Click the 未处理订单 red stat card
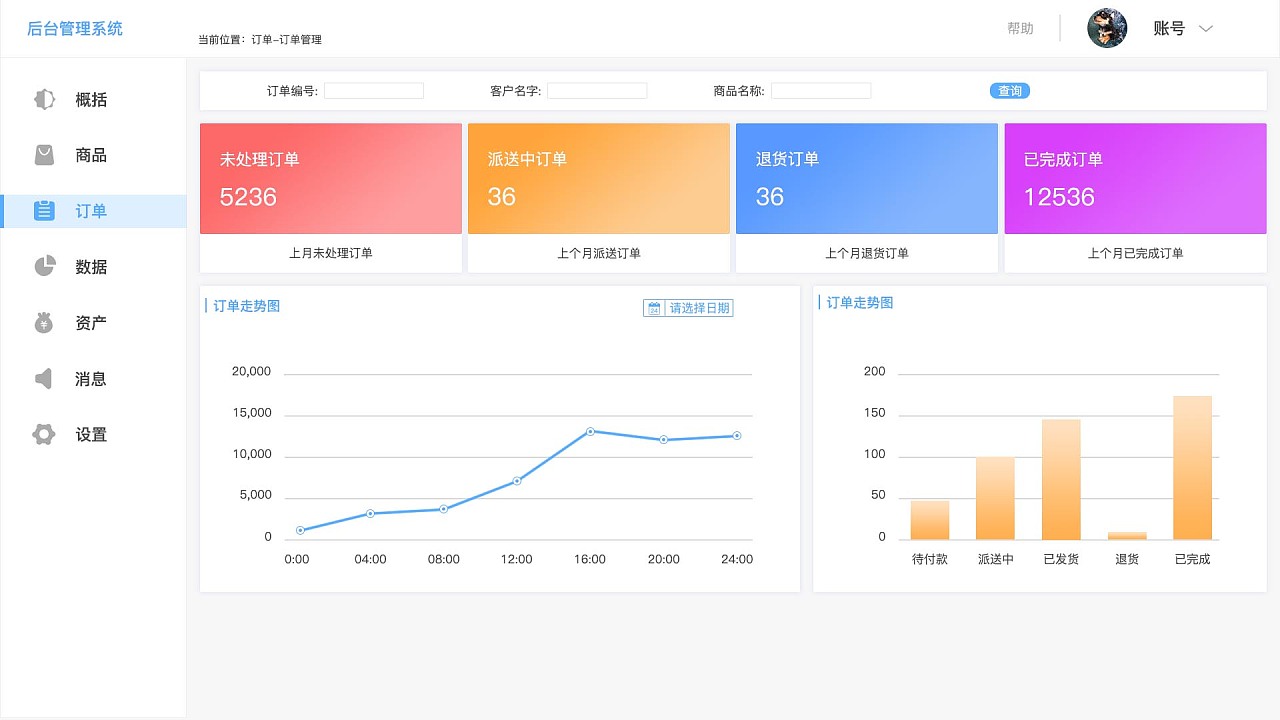This screenshot has width=1280, height=720. (330, 178)
